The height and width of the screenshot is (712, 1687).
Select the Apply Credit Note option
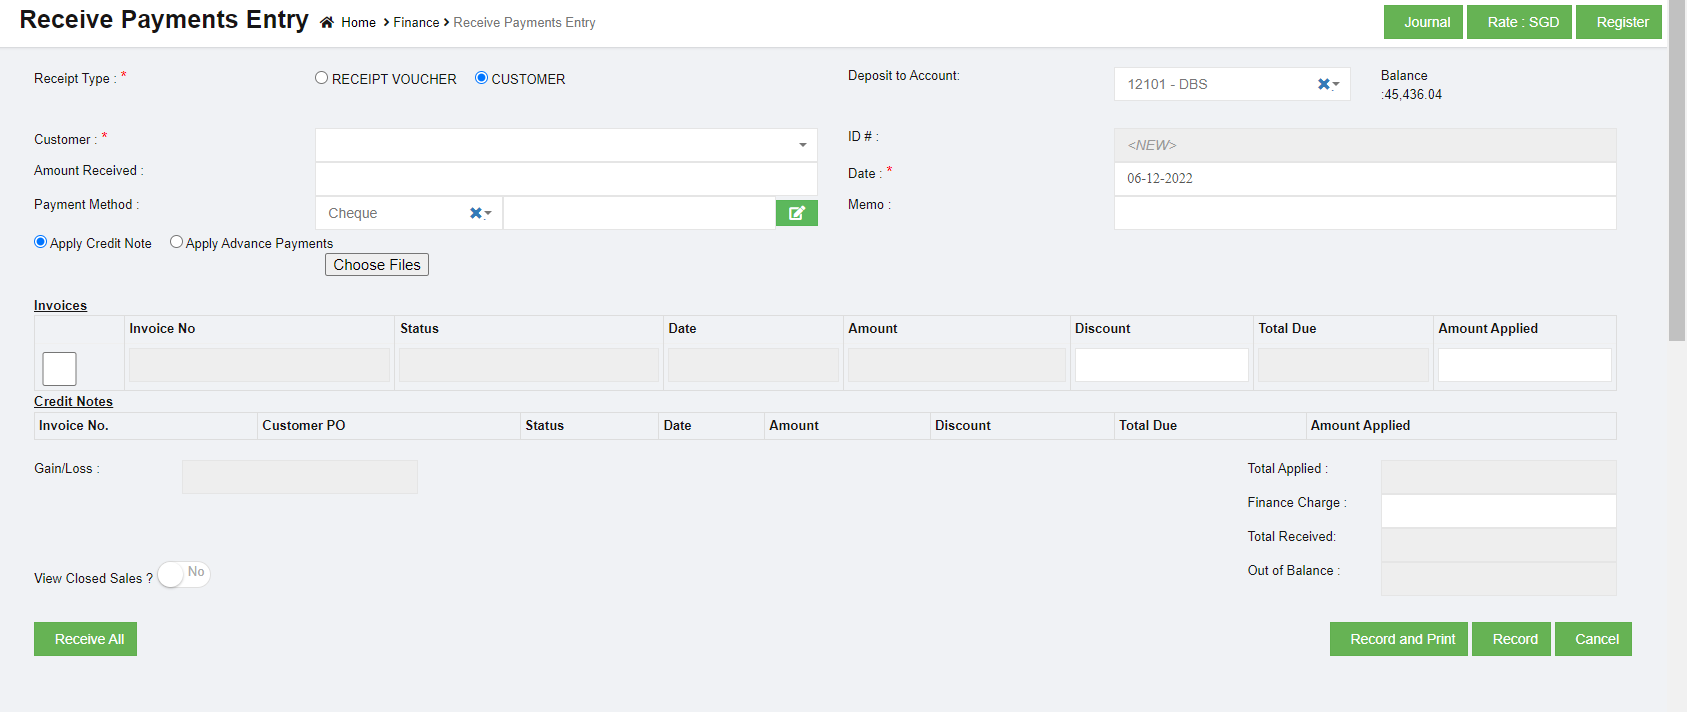click(x=41, y=242)
